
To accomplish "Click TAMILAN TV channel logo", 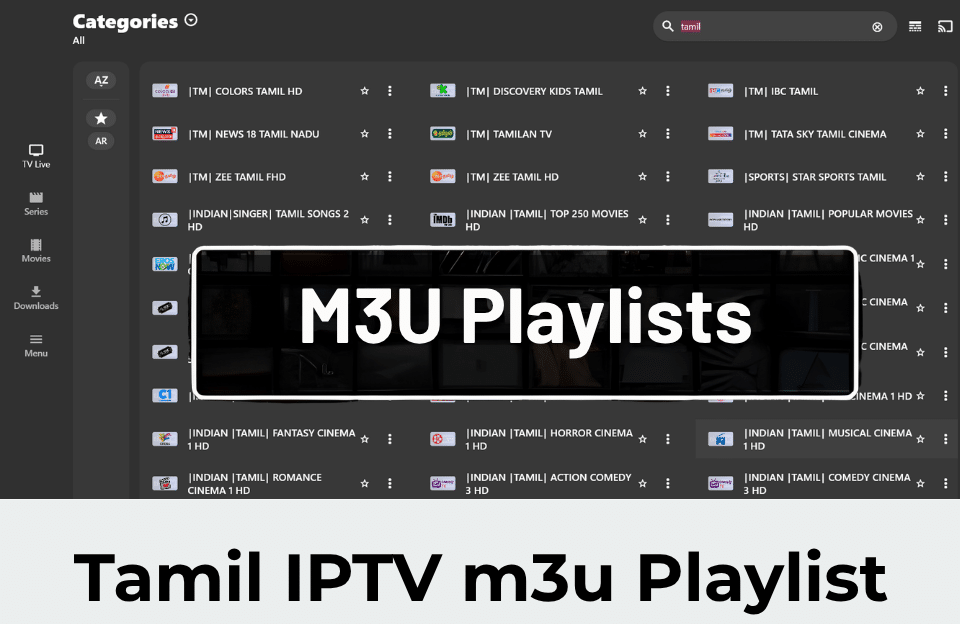I will (x=443, y=133).
